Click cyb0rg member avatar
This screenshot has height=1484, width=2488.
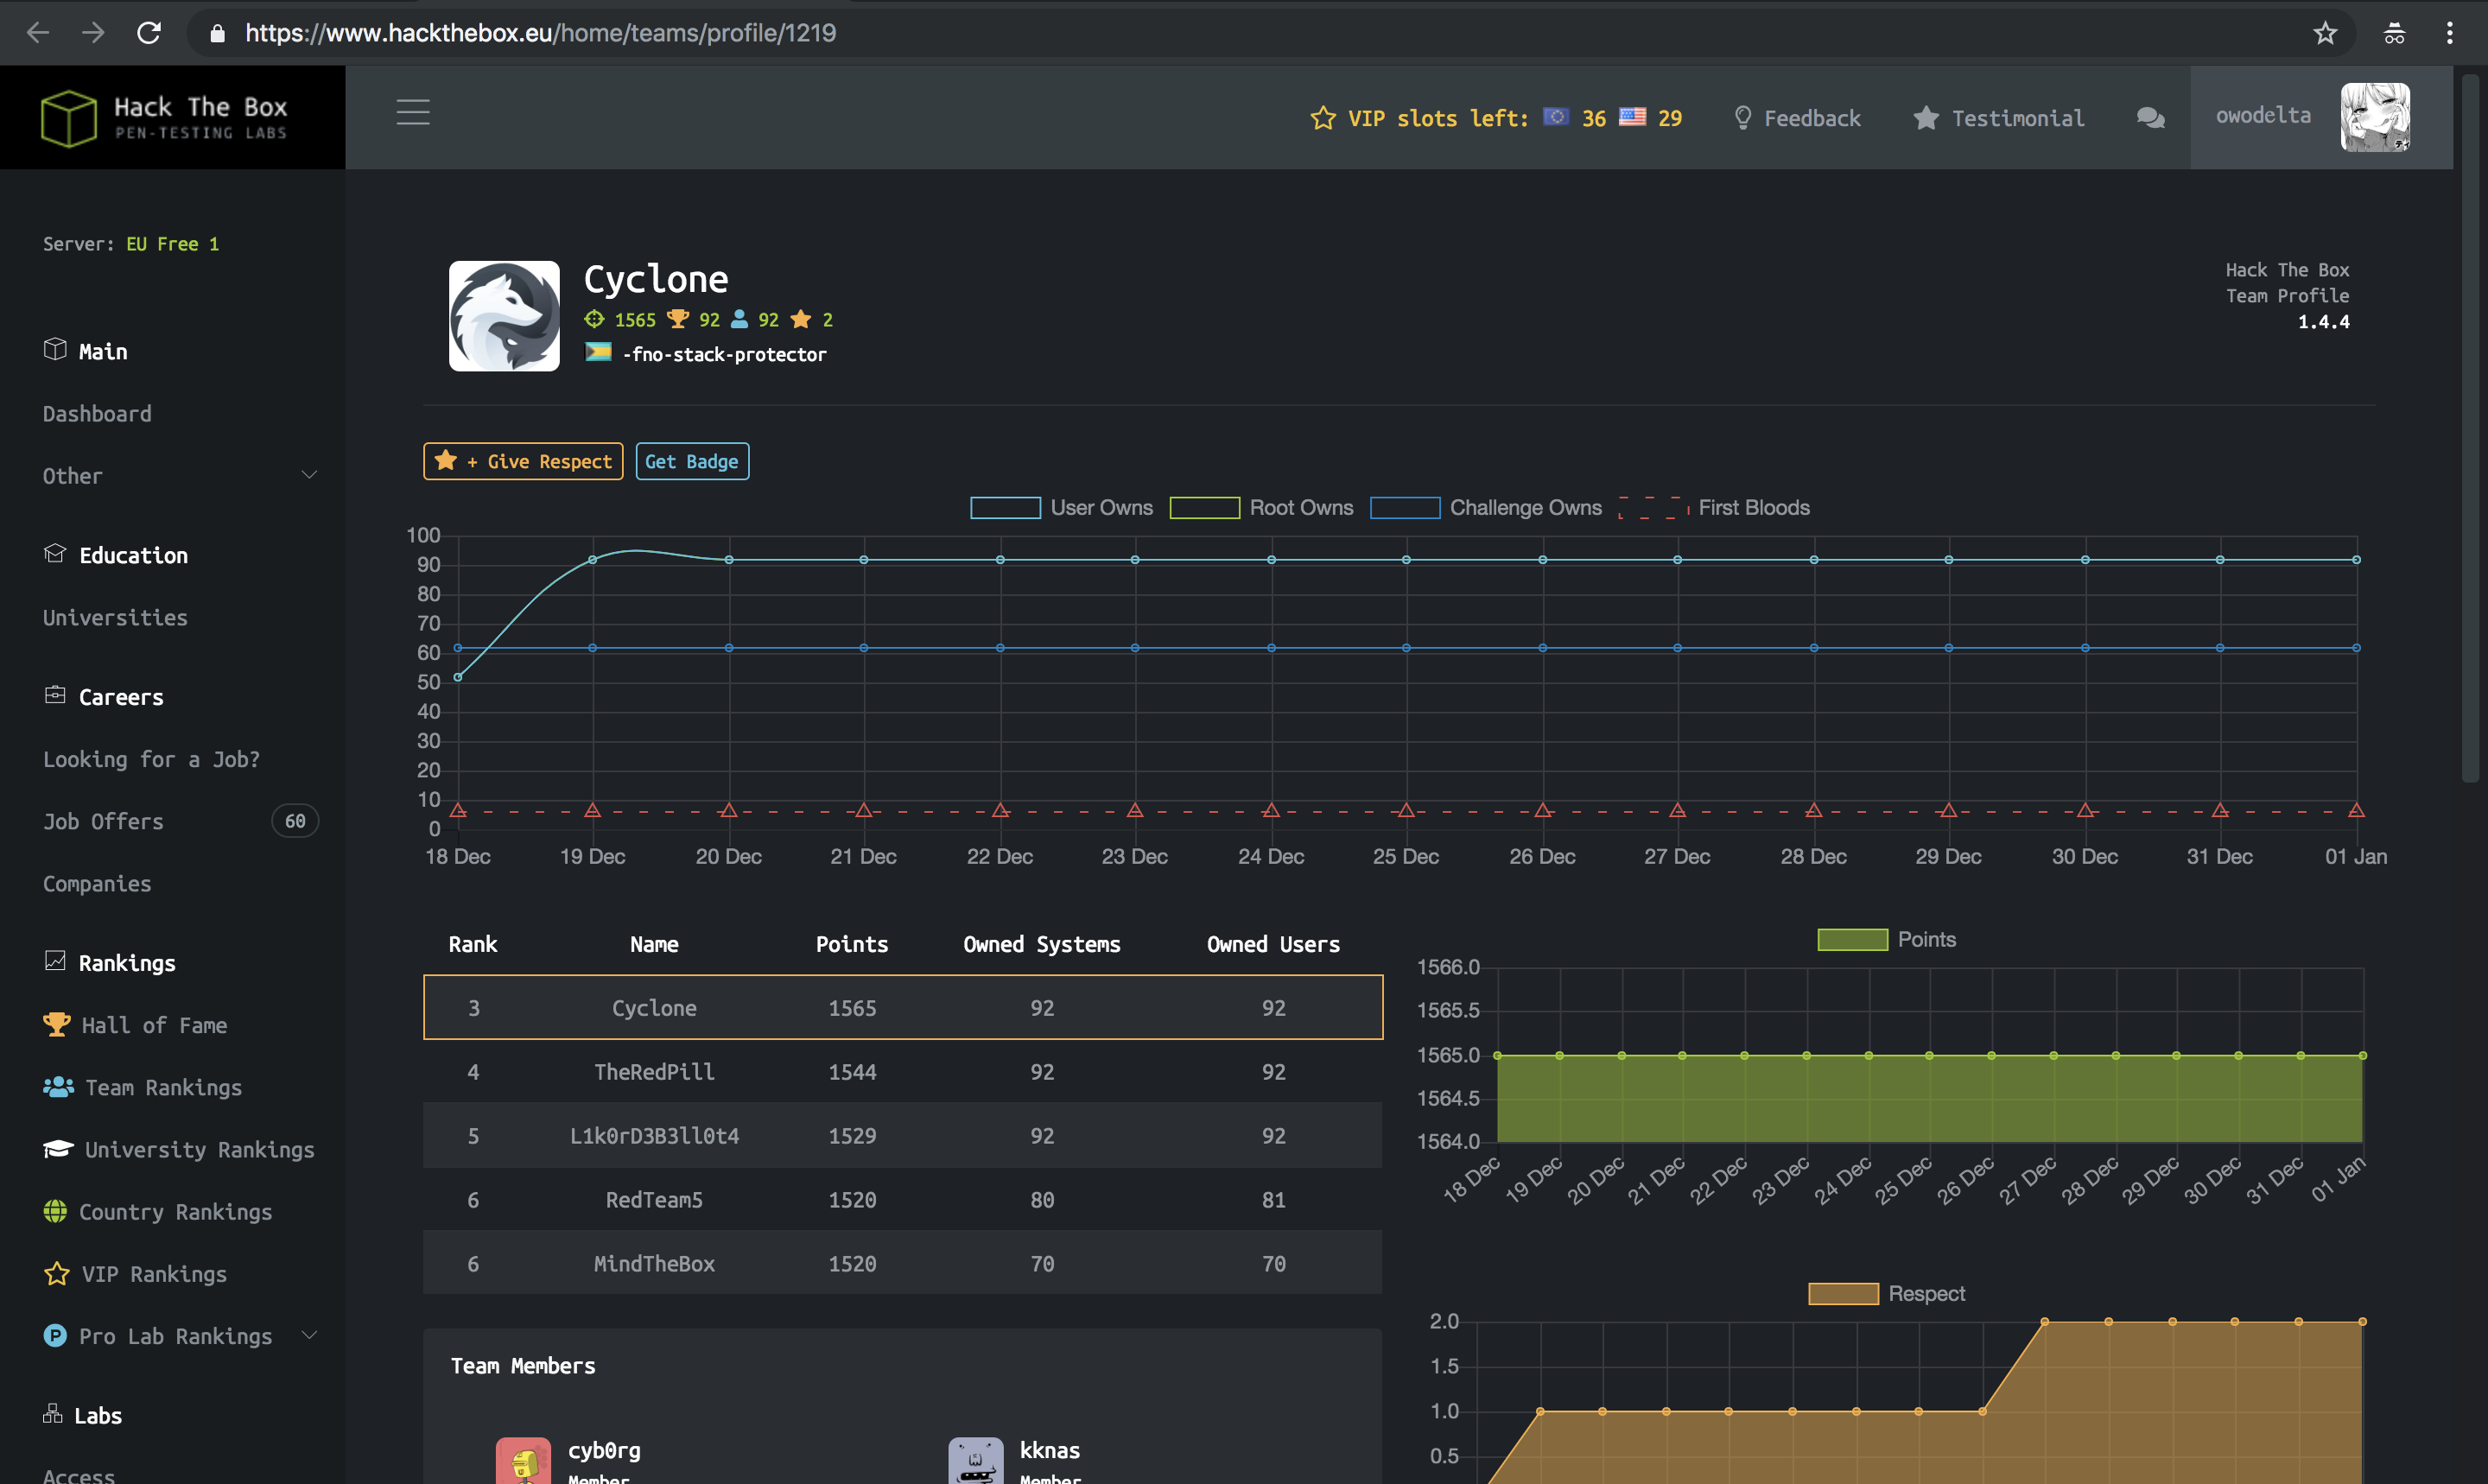(523, 1461)
